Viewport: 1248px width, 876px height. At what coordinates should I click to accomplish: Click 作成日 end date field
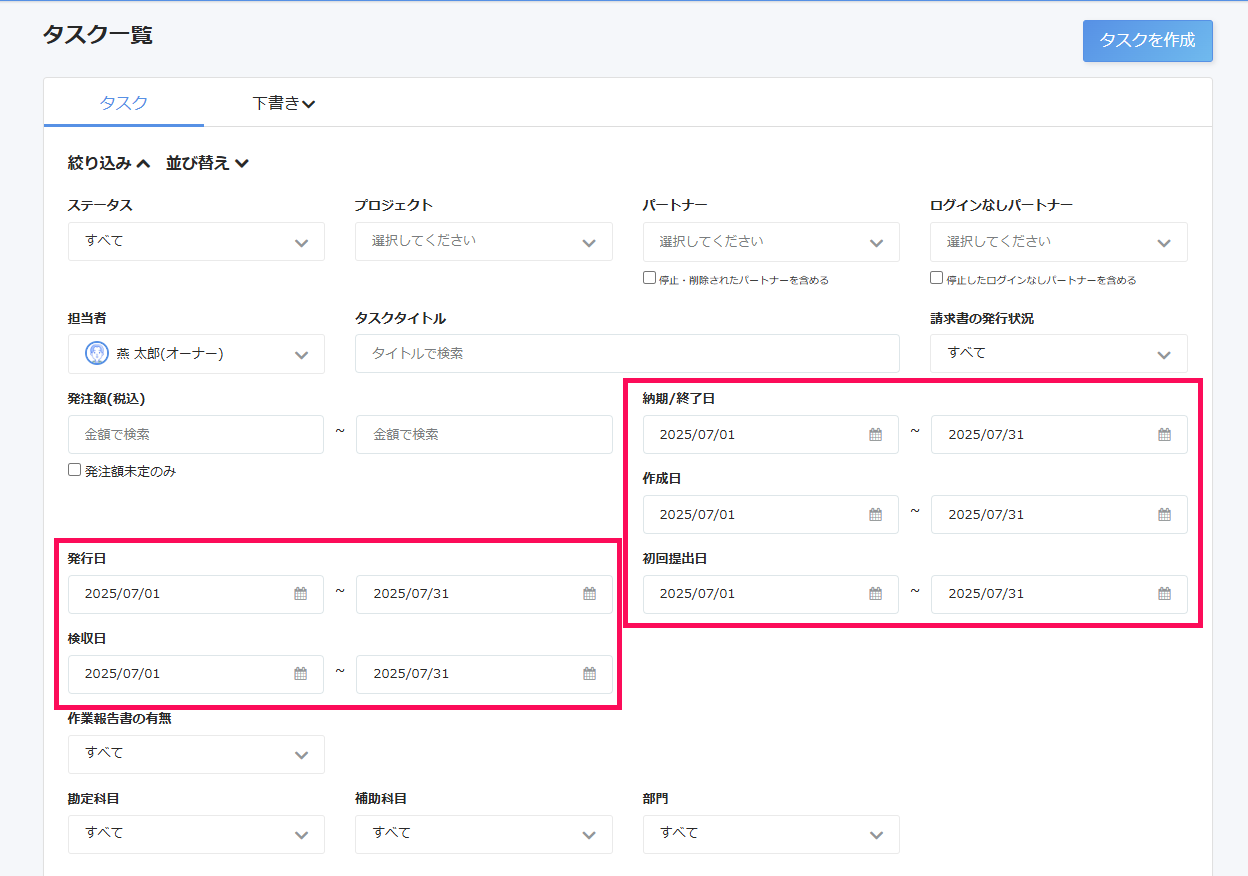click(1059, 515)
